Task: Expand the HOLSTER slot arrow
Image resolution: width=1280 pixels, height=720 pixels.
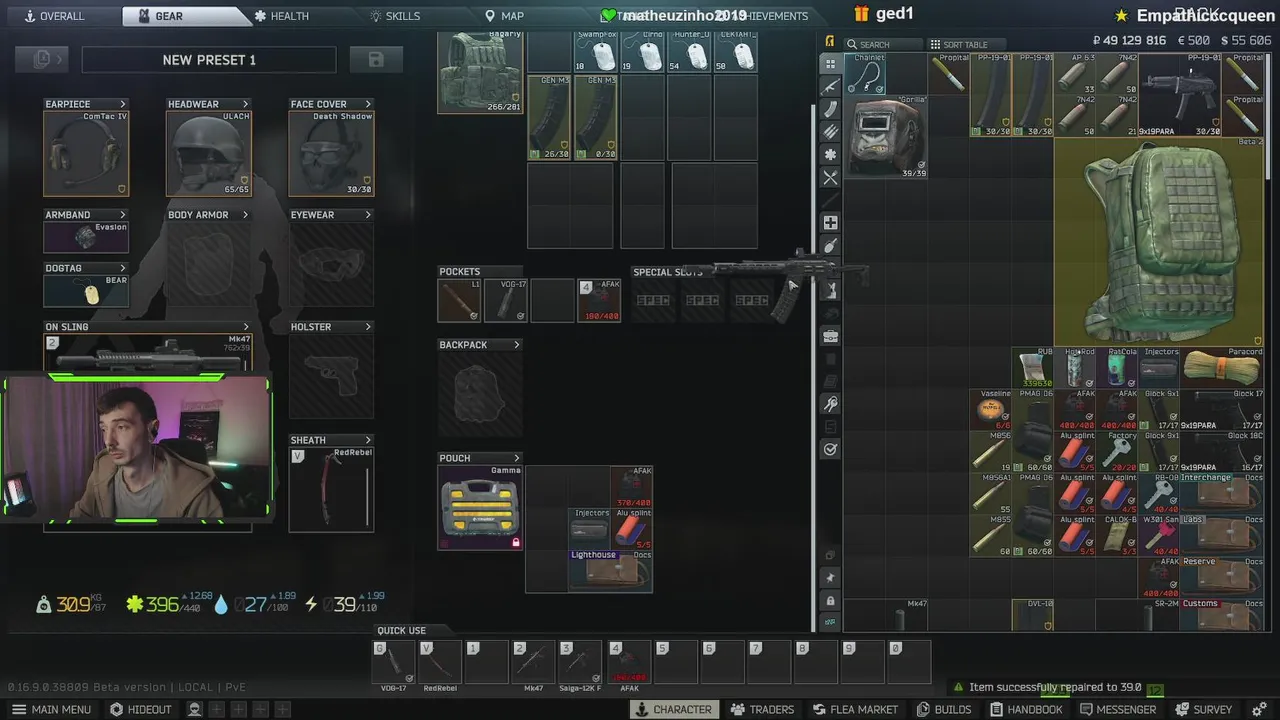Action: 368,327
